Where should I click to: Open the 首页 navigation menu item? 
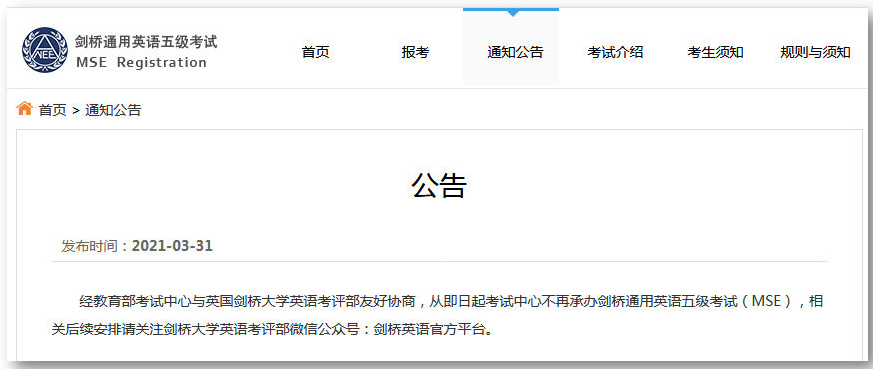316,52
